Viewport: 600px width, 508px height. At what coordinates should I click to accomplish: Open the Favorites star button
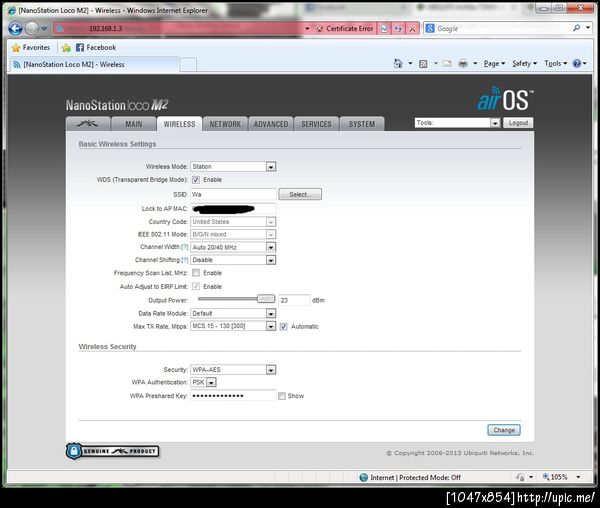click(x=31, y=47)
